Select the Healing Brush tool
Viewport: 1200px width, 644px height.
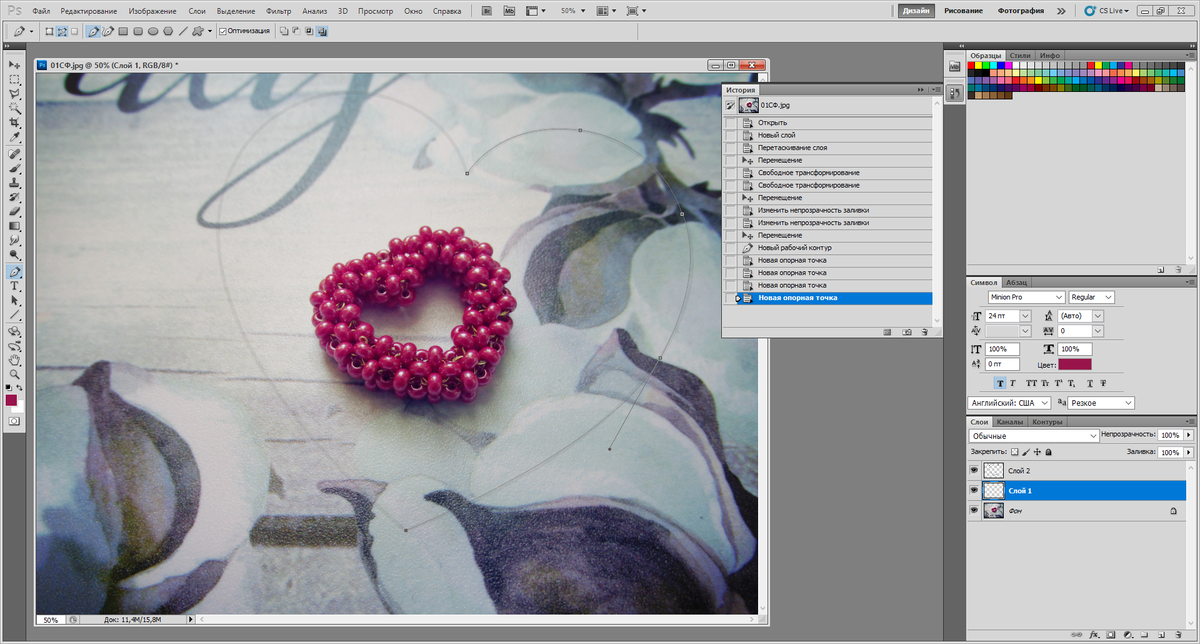click(14, 155)
